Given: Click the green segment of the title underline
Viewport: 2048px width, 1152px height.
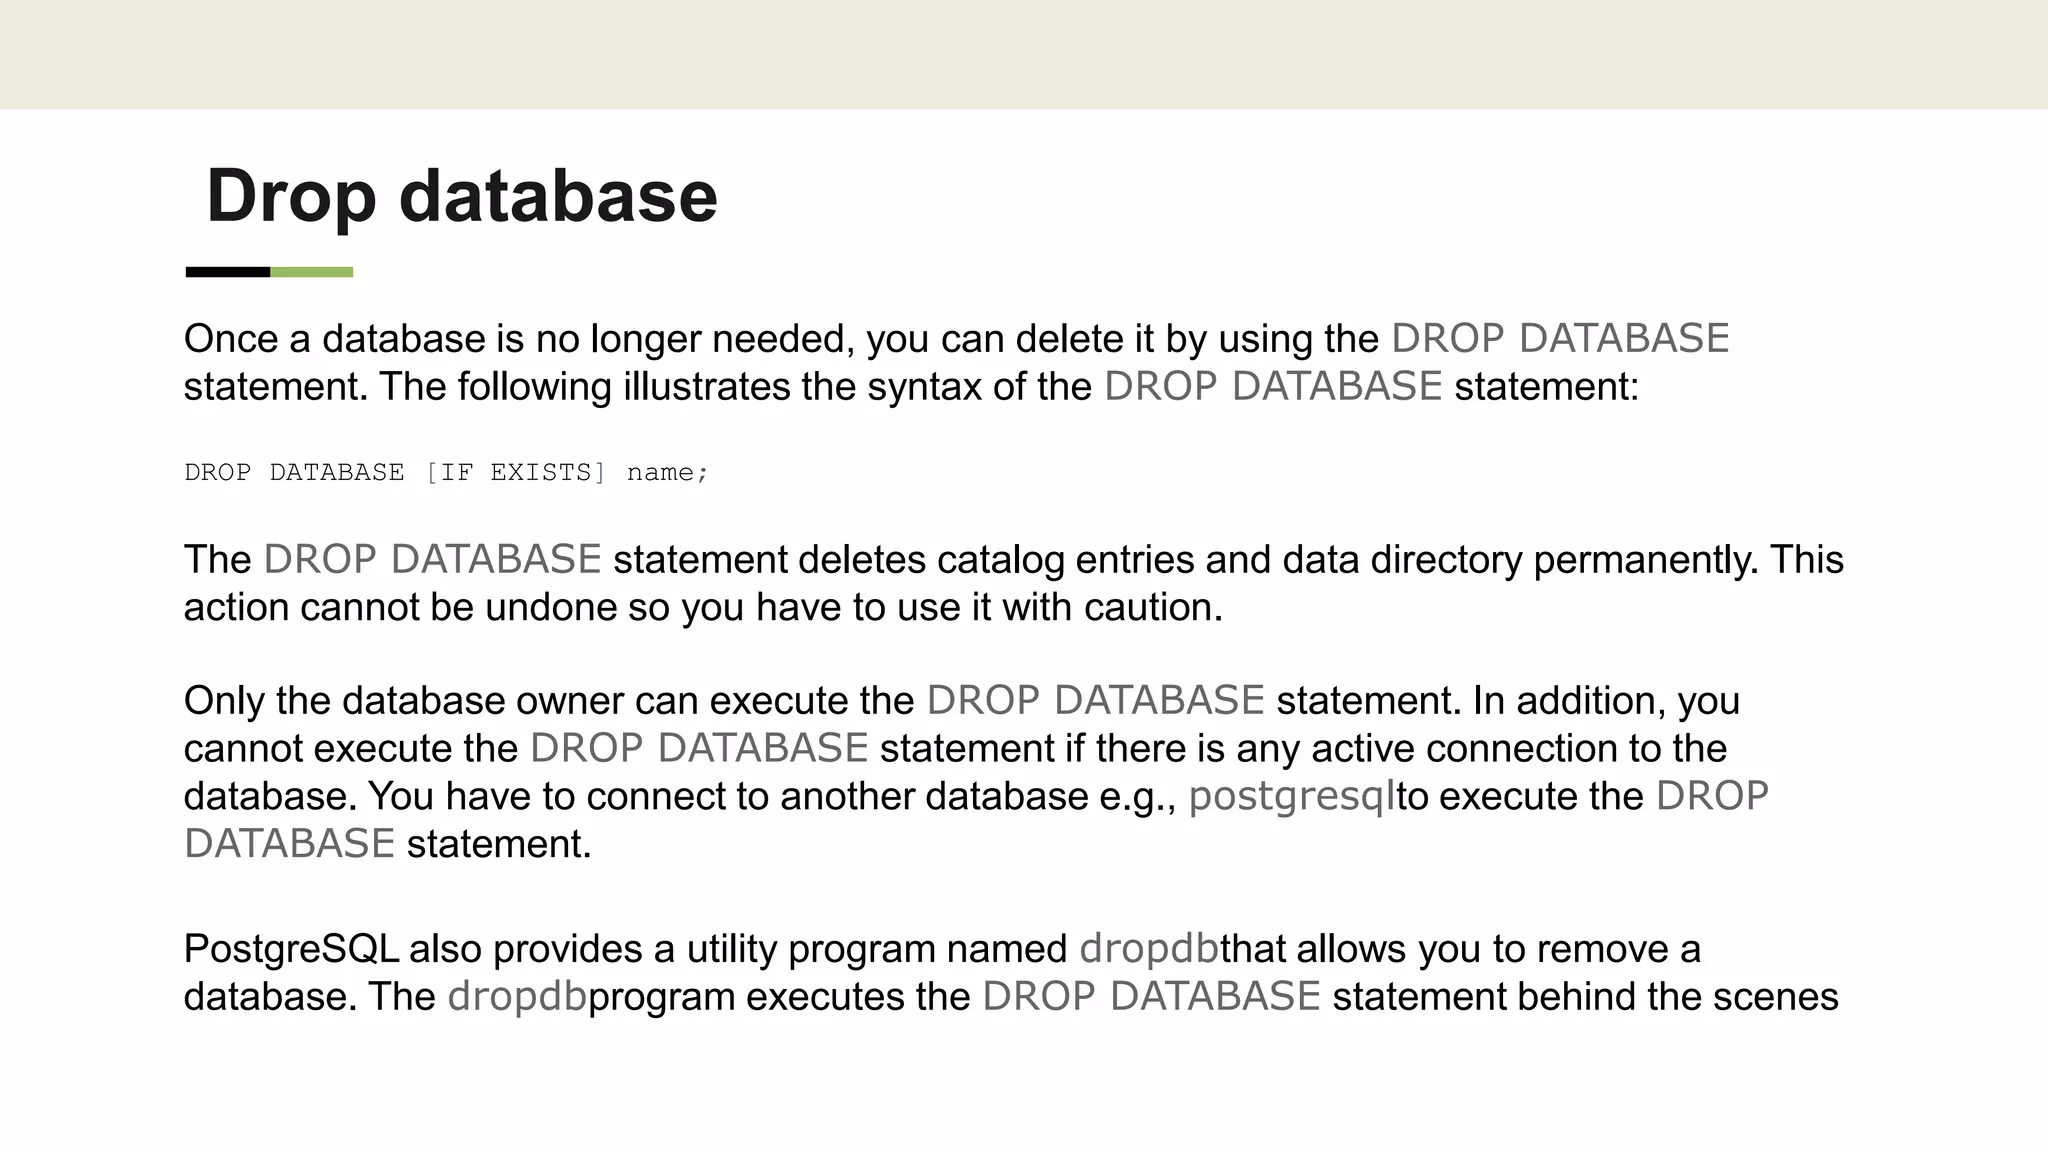Looking at the screenshot, I should (x=311, y=272).
